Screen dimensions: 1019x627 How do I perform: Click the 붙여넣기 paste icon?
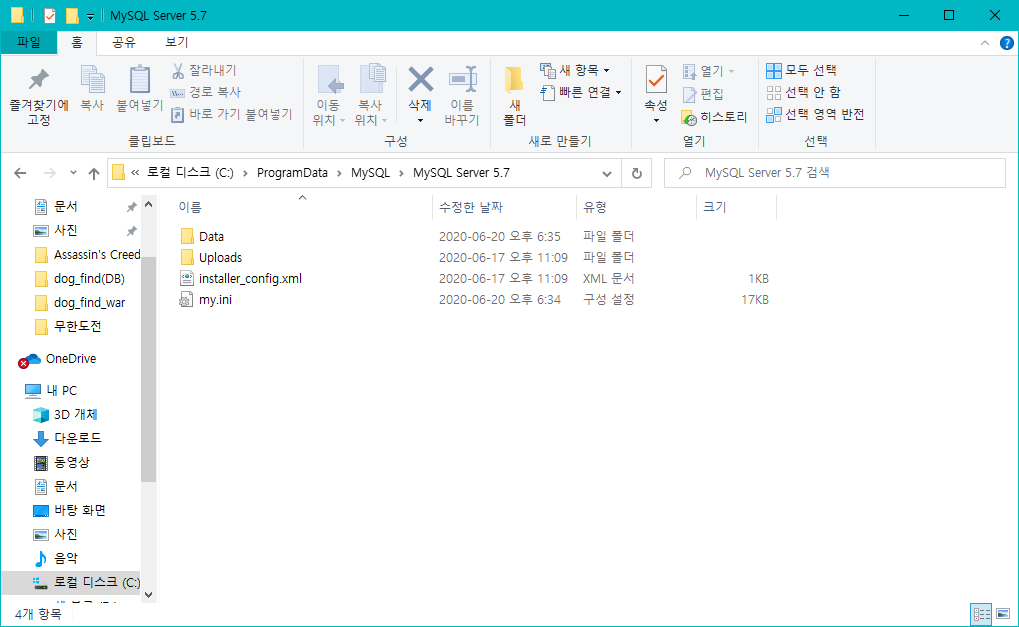pos(139,81)
